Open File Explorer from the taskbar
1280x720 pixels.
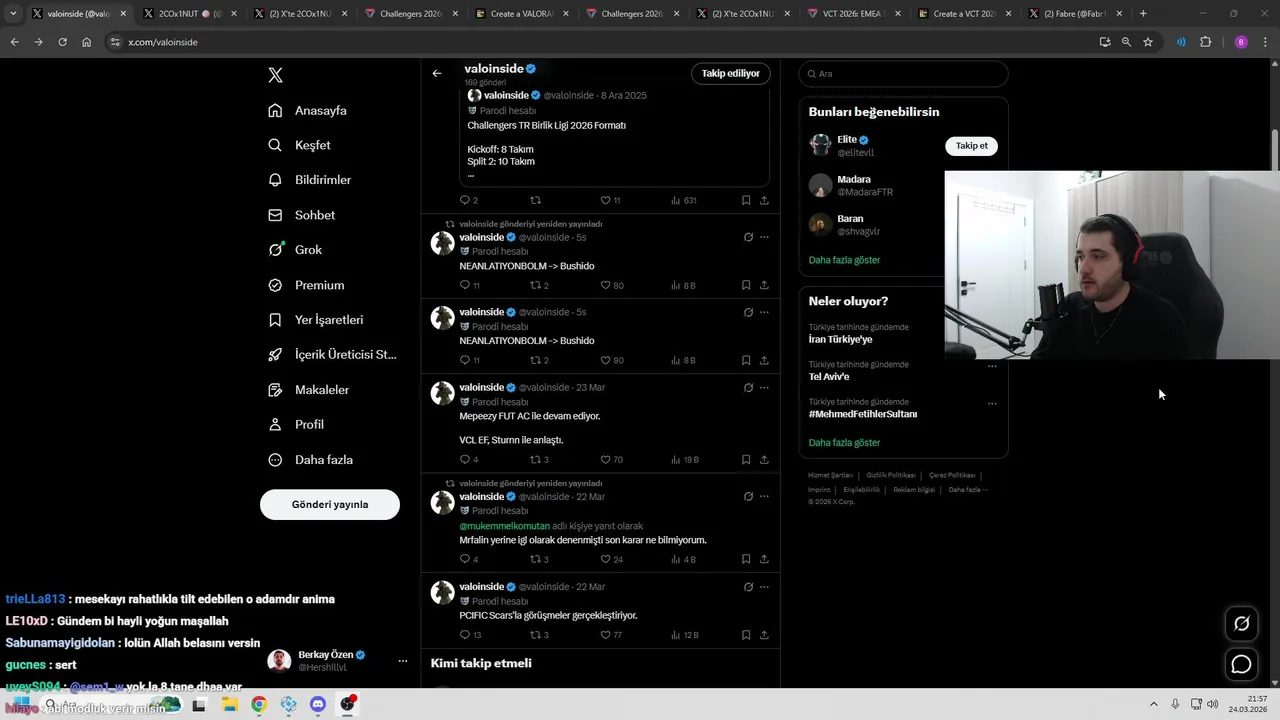tap(229, 704)
